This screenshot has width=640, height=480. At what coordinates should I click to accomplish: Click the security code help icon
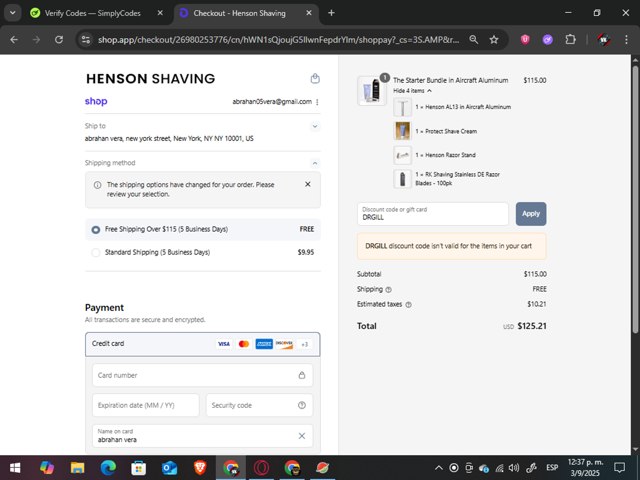tap(302, 405)
